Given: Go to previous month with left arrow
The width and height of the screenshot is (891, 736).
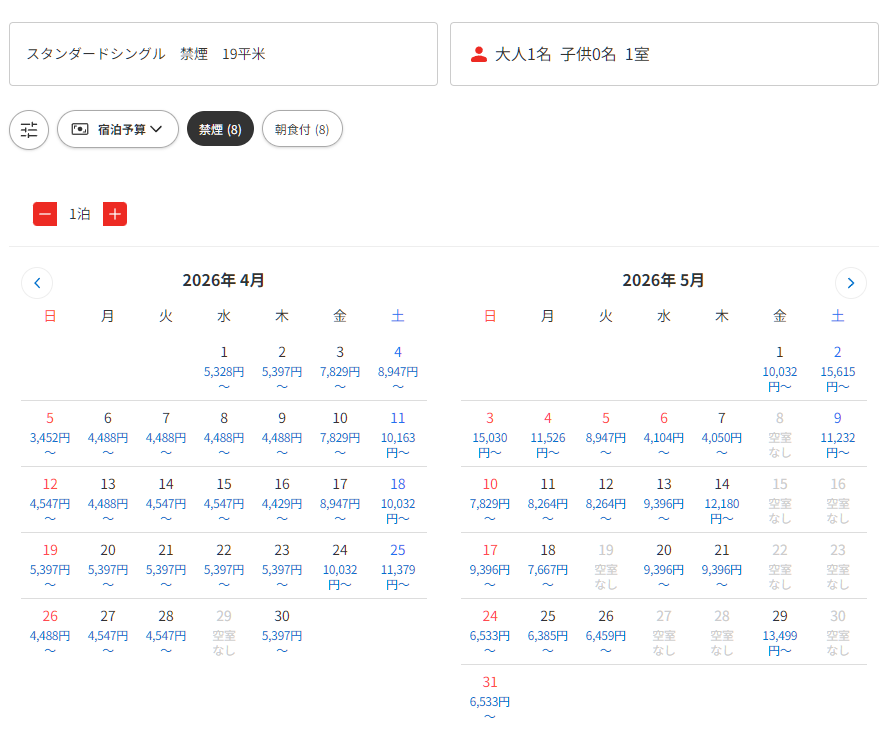Looking at the screenshot, I should tap(37, 283).
